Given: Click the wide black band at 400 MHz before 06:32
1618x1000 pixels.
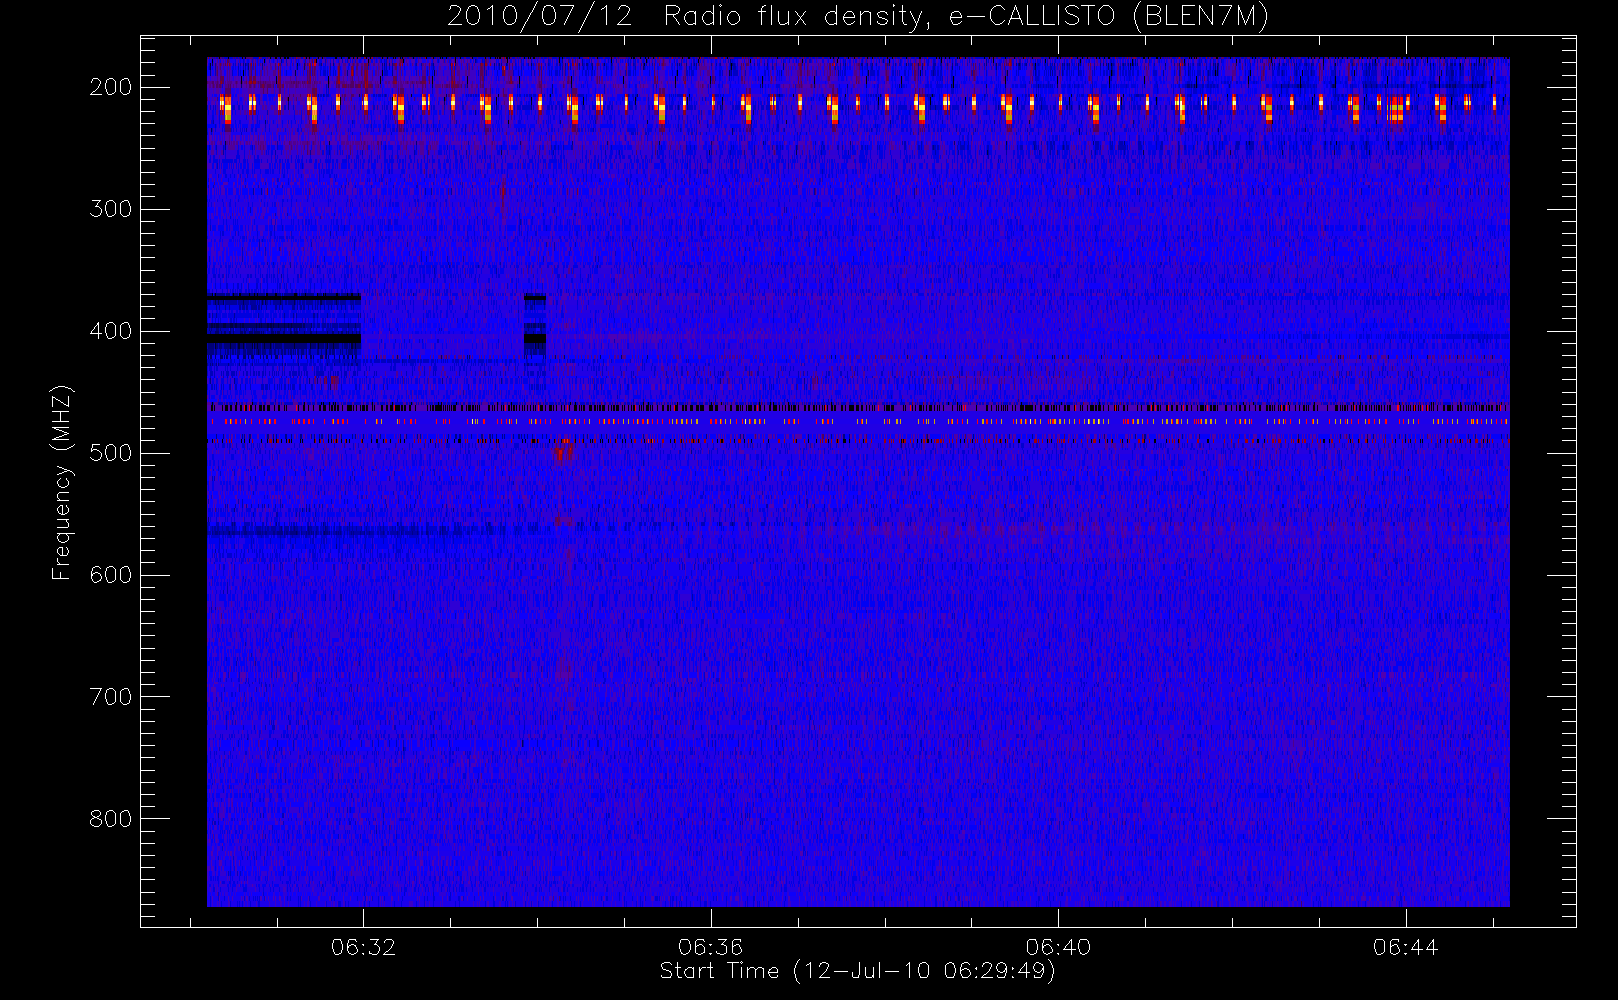Looking at the screenshot, I should 284,338.
